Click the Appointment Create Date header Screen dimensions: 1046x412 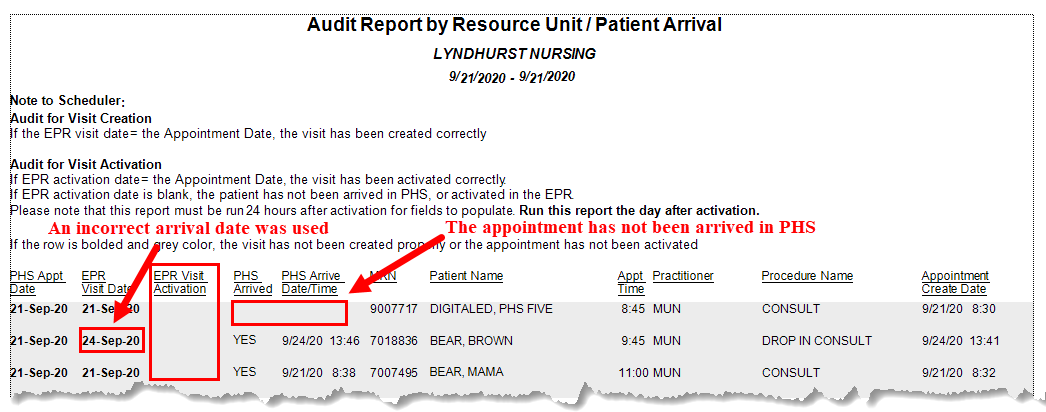(x=955, y=283)
